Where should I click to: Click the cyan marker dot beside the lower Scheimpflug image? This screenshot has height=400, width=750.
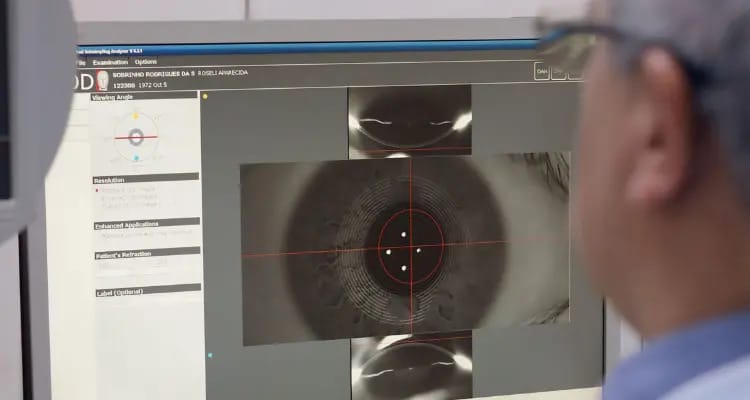pyautogui.click(x=210, y=355)
